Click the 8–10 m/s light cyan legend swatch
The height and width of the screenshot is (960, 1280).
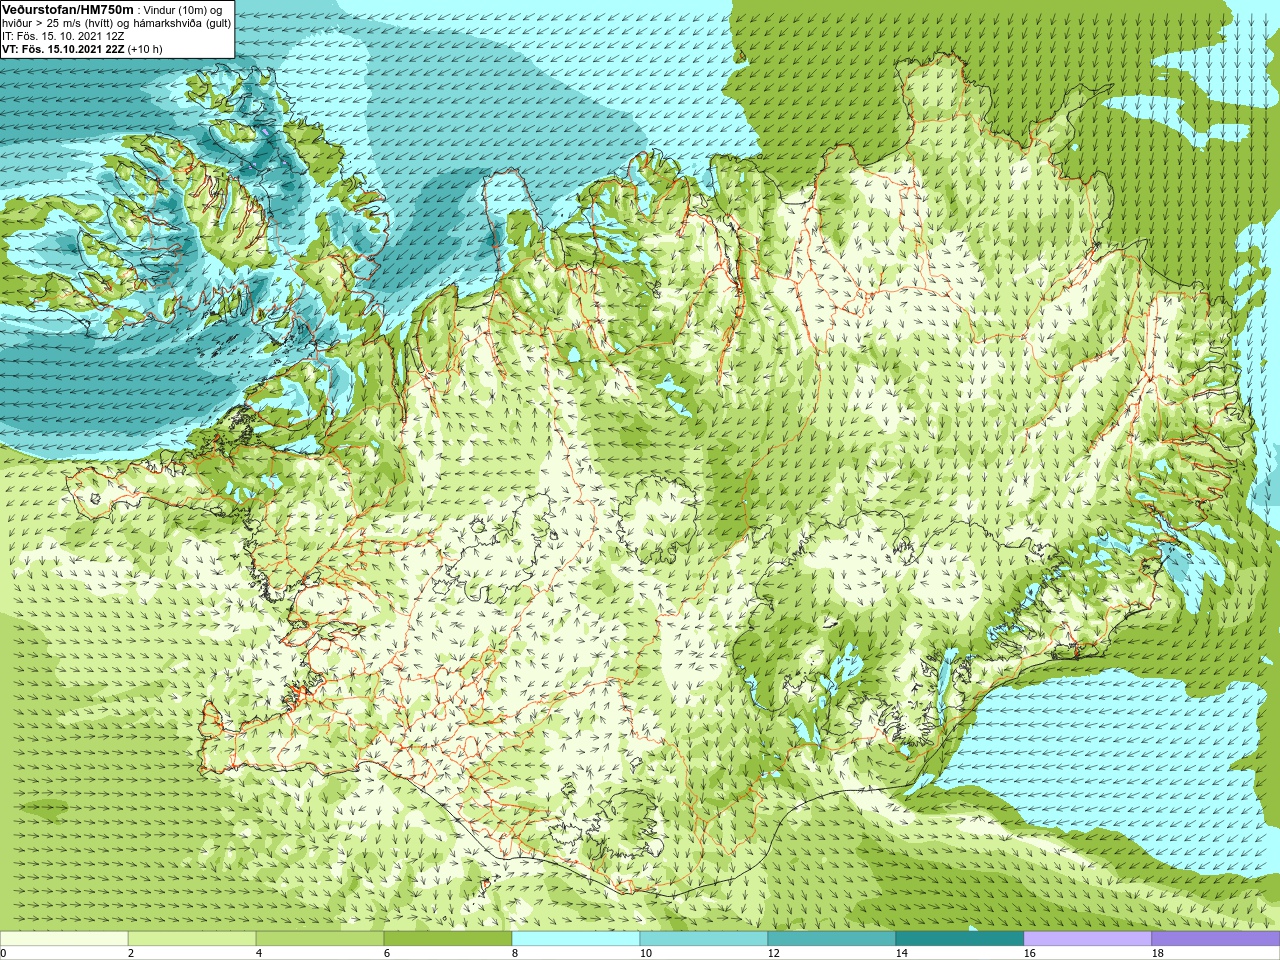click(x=576, y=939)
